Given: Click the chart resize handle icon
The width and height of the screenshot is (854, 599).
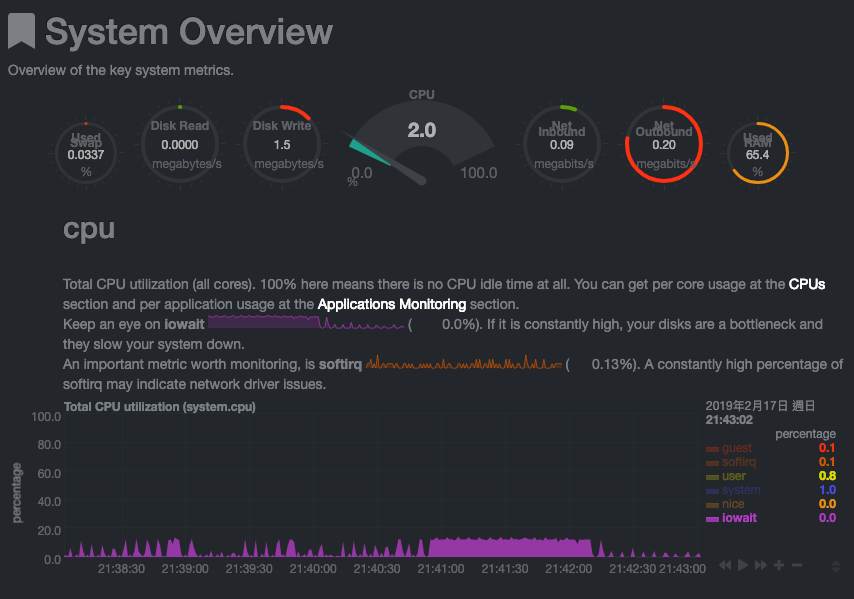Looking at the screenshot, I should coord(836,566).
